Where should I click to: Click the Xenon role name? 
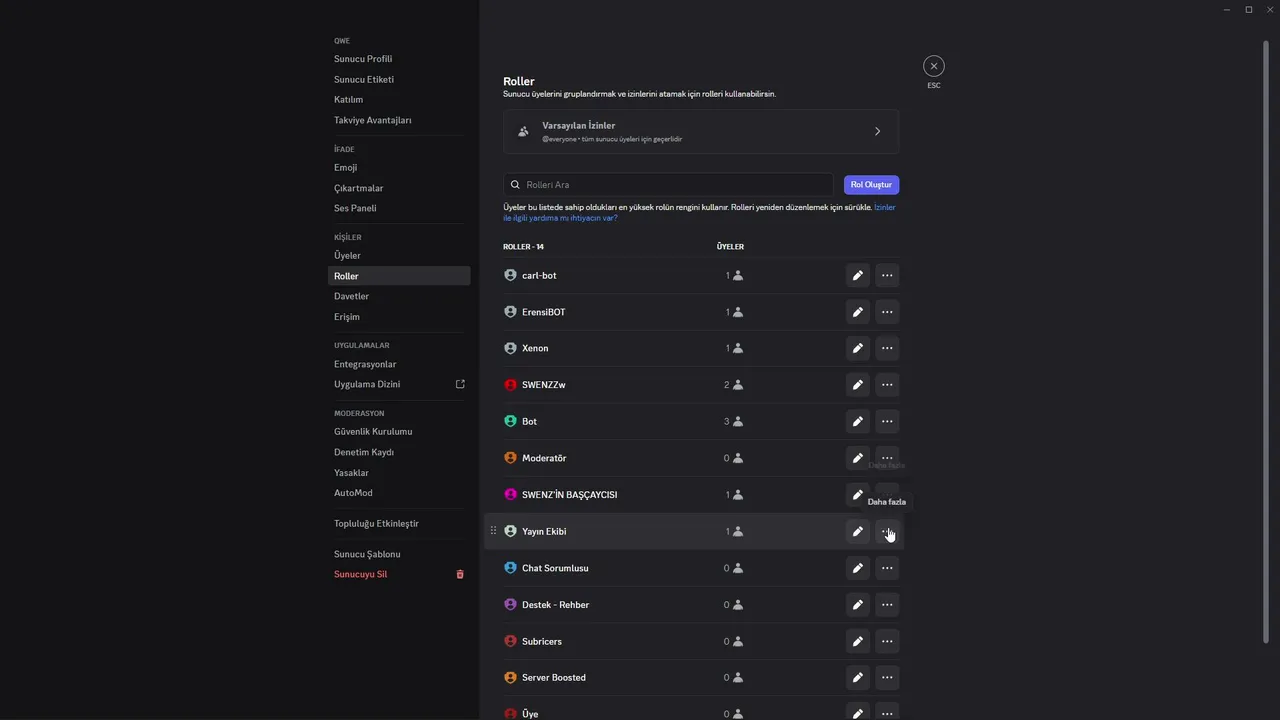(x=535, y=348)
